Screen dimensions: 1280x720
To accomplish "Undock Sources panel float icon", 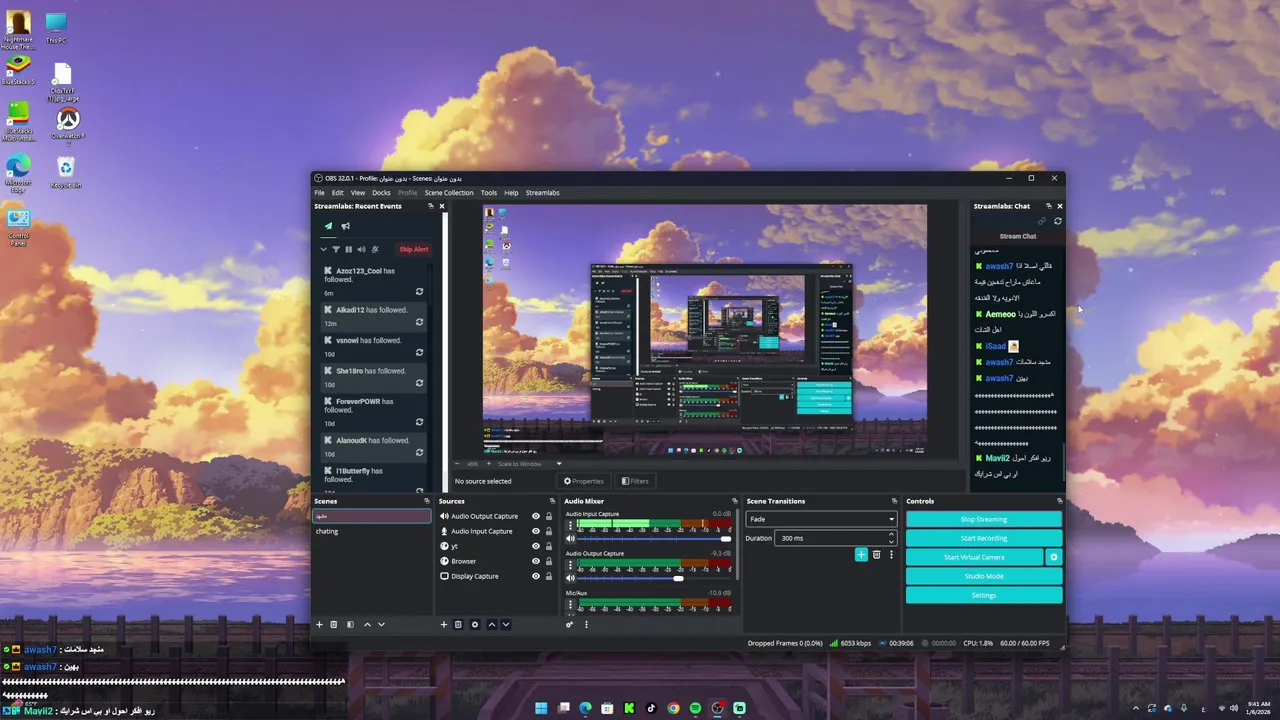I will (552, 501).
